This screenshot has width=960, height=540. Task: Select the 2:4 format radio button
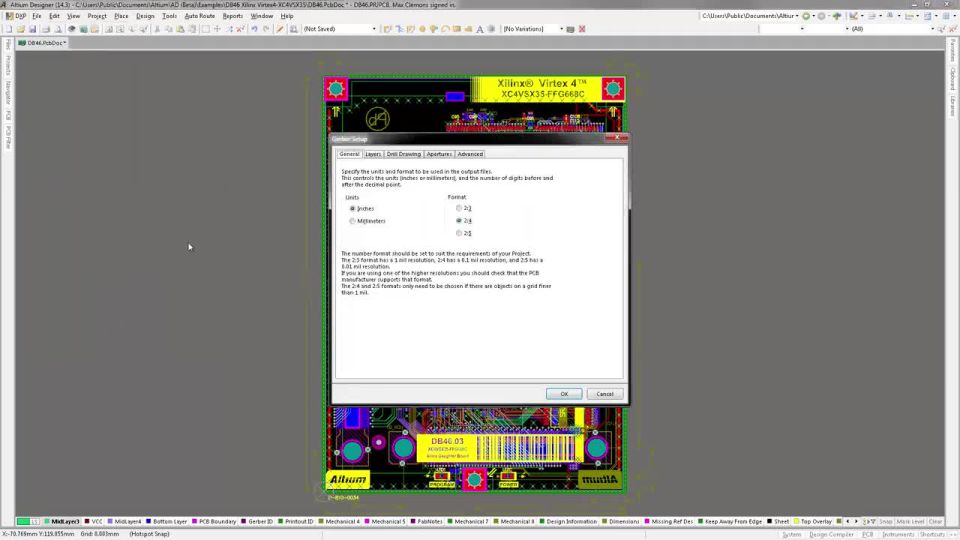coord(459,220)
